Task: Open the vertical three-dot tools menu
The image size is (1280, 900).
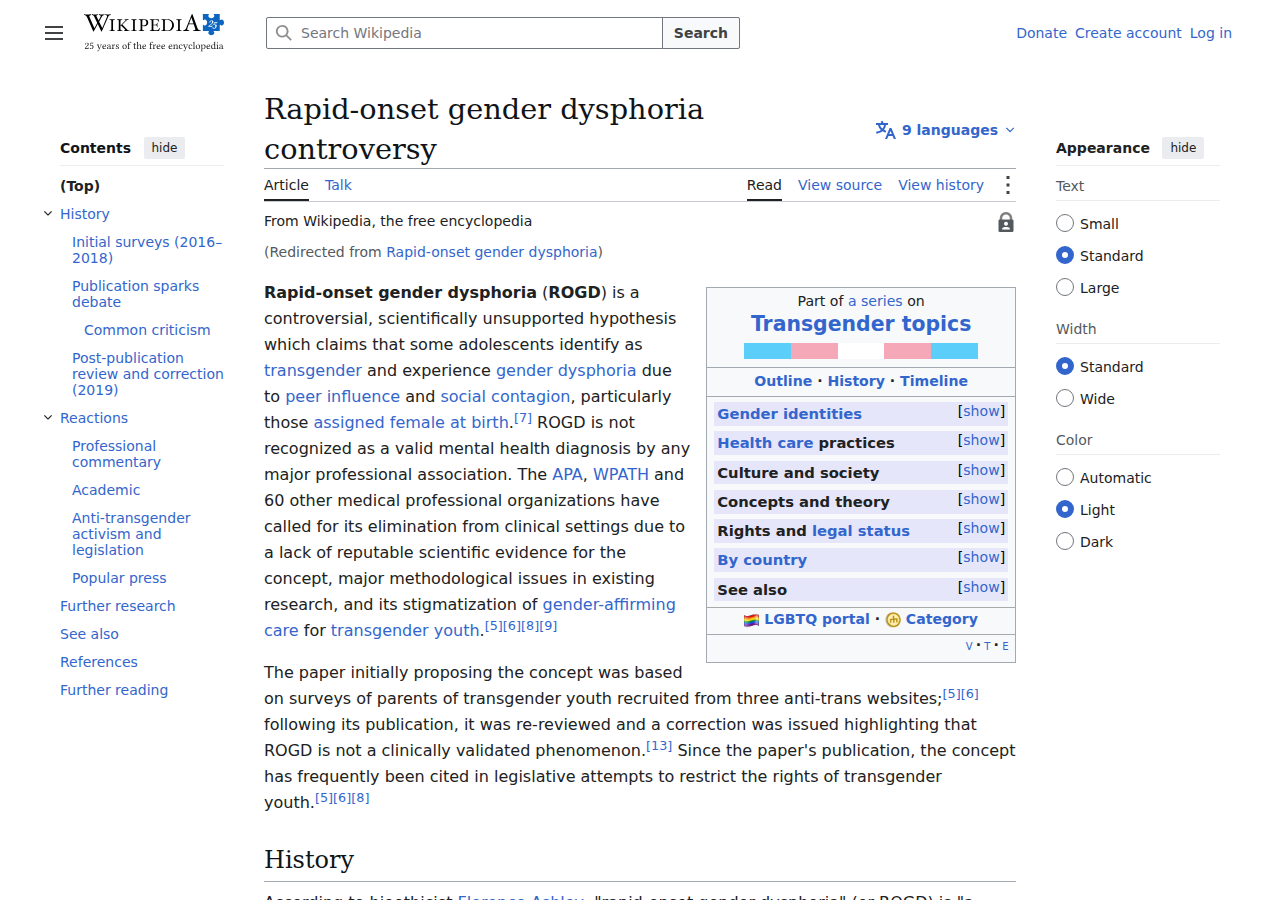Action: (1007, 185)
